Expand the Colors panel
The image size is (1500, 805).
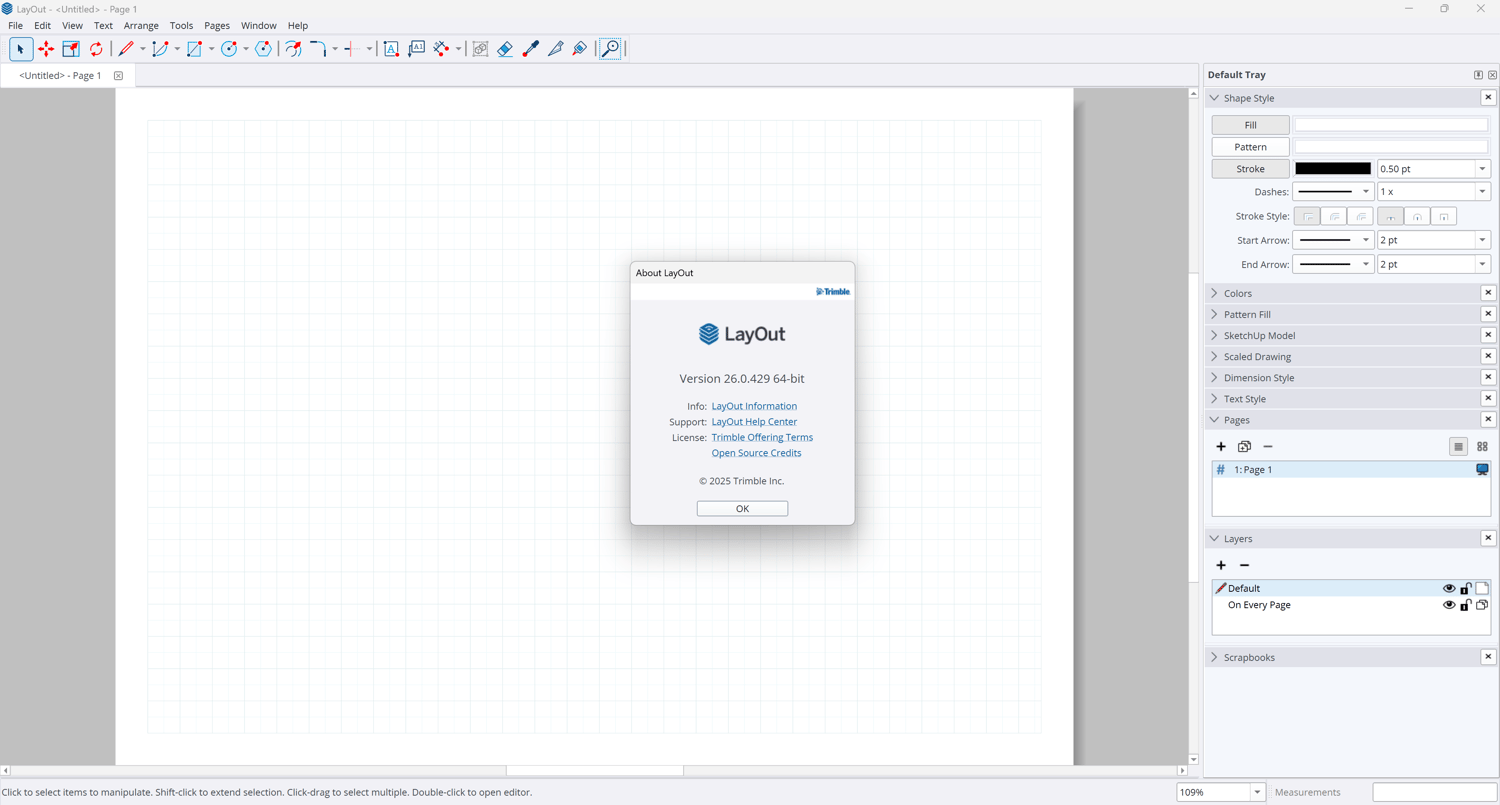(x=1215, y=294)
